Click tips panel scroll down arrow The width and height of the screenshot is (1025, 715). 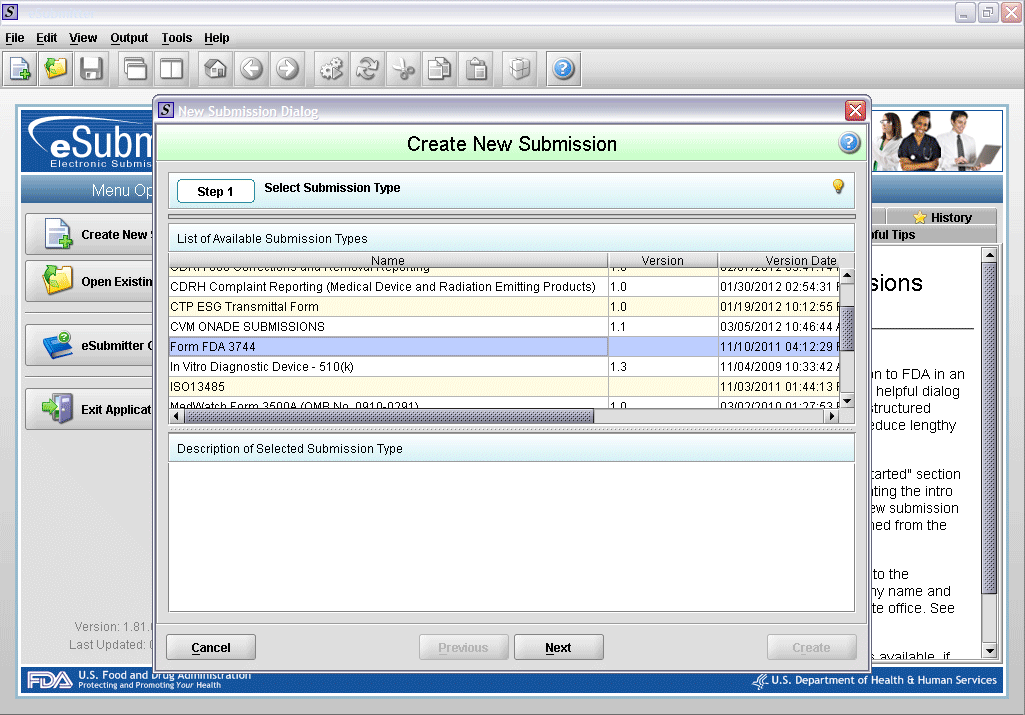(990, 650)
